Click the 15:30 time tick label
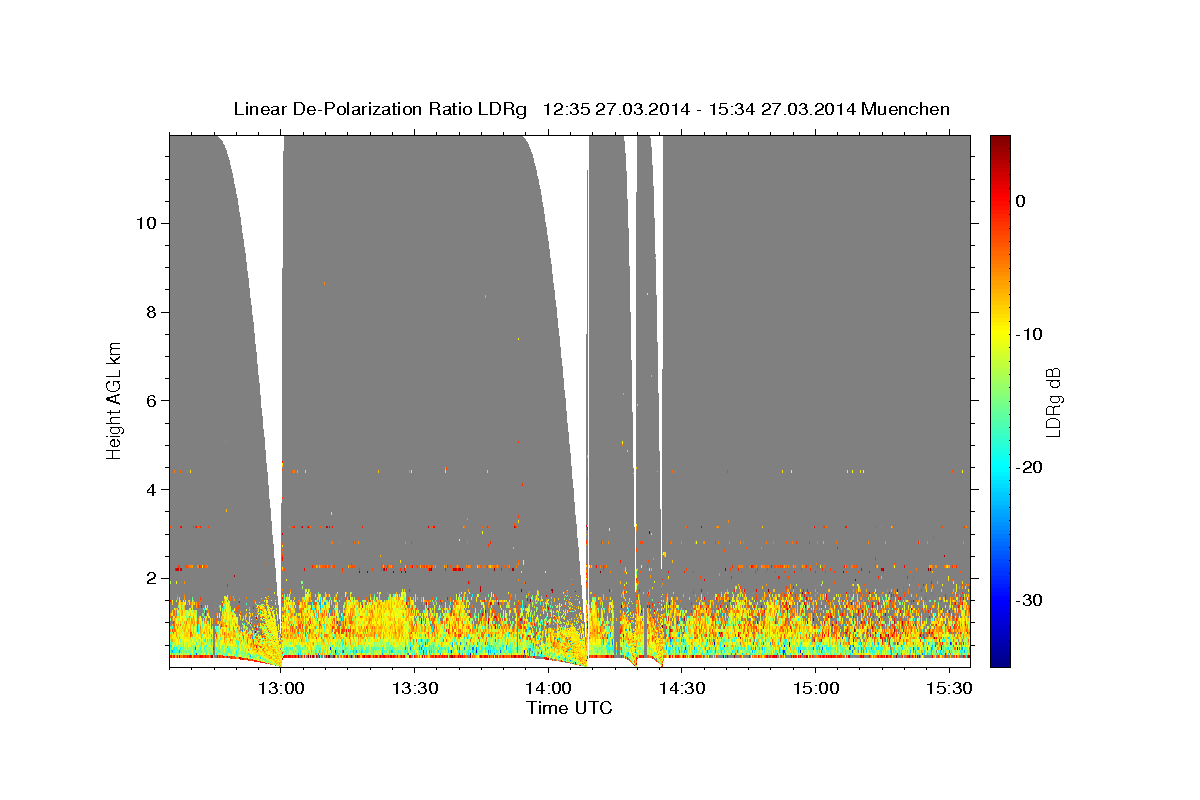The image size is (1200, 800). coord(949,688)
